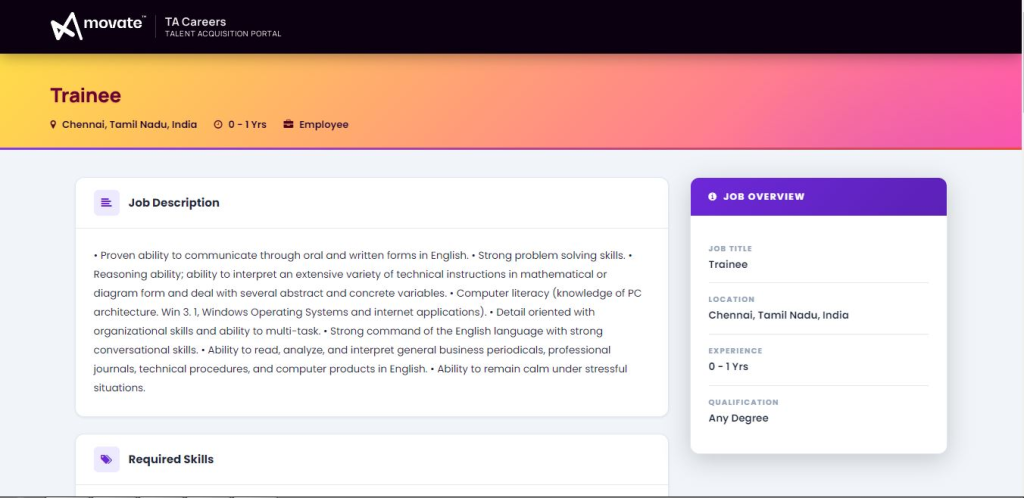1024x498 pixels.
Task: Click the Movate logo in the header
Action: point(98,26)
